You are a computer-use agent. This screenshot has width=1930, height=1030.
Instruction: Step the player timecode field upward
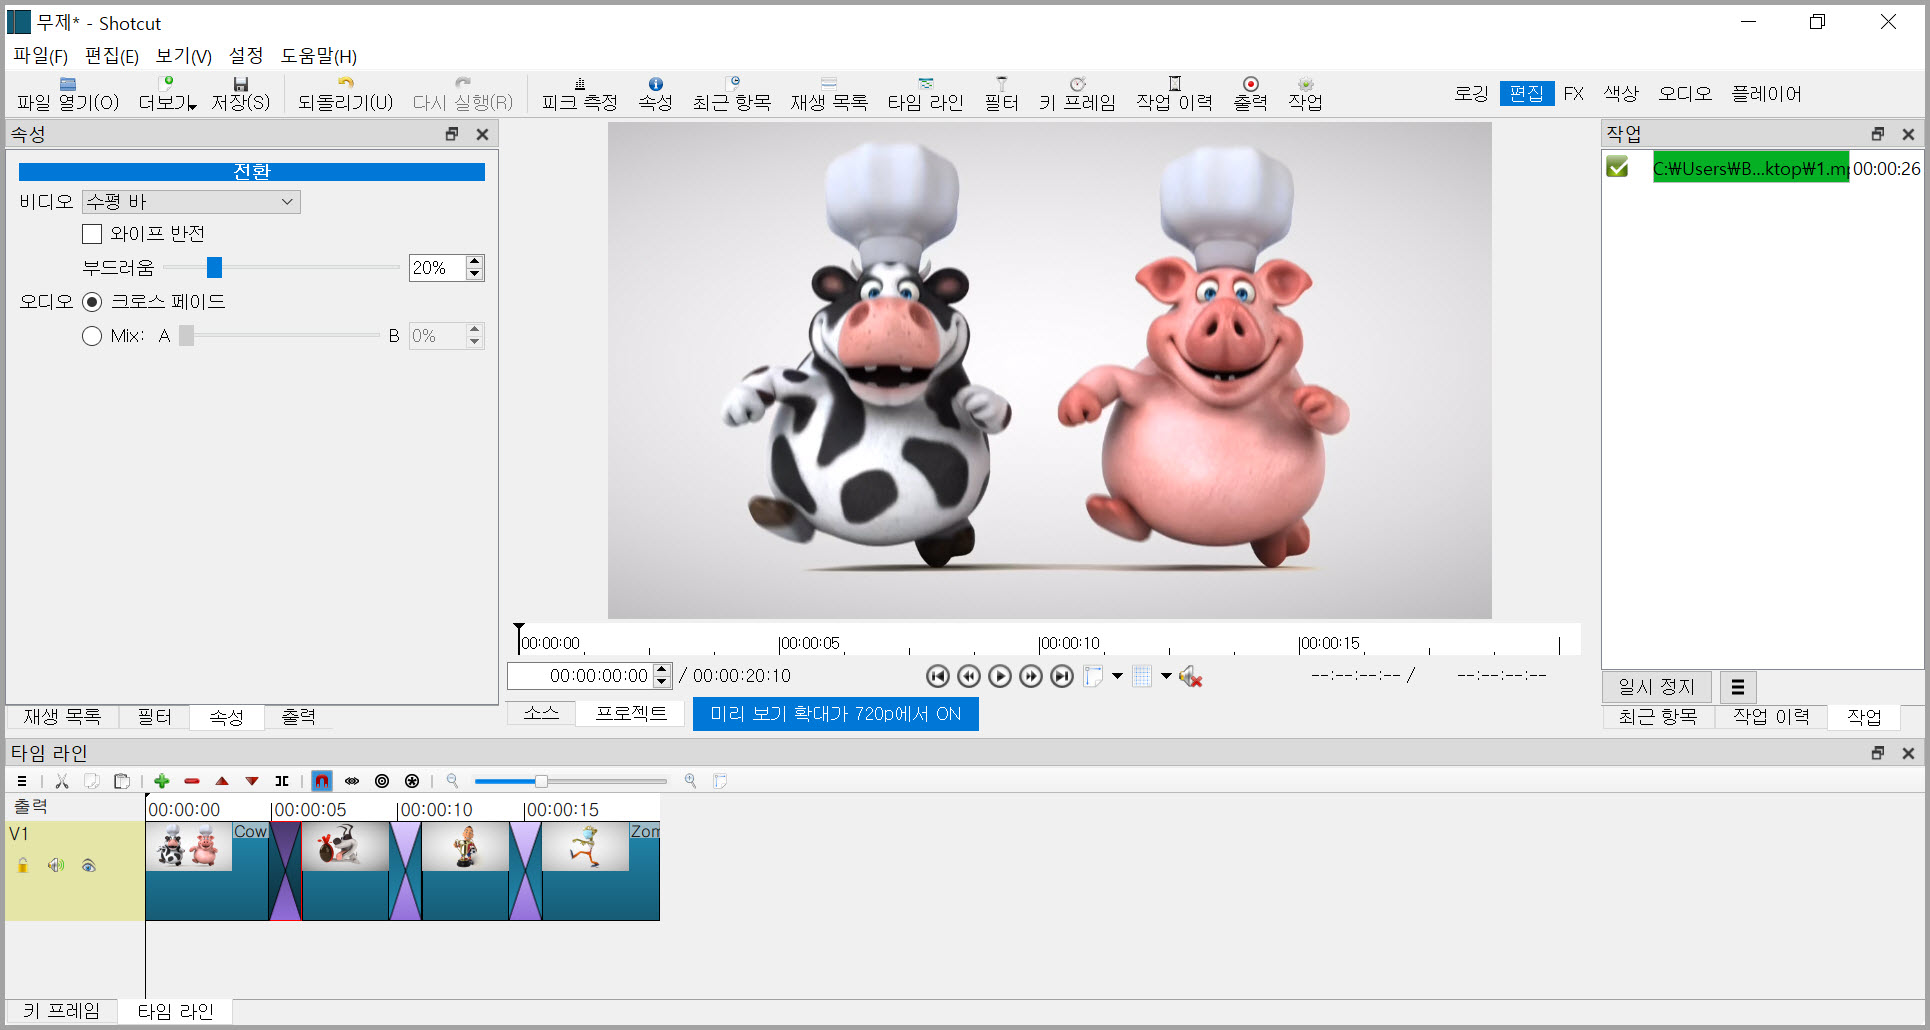662,670
